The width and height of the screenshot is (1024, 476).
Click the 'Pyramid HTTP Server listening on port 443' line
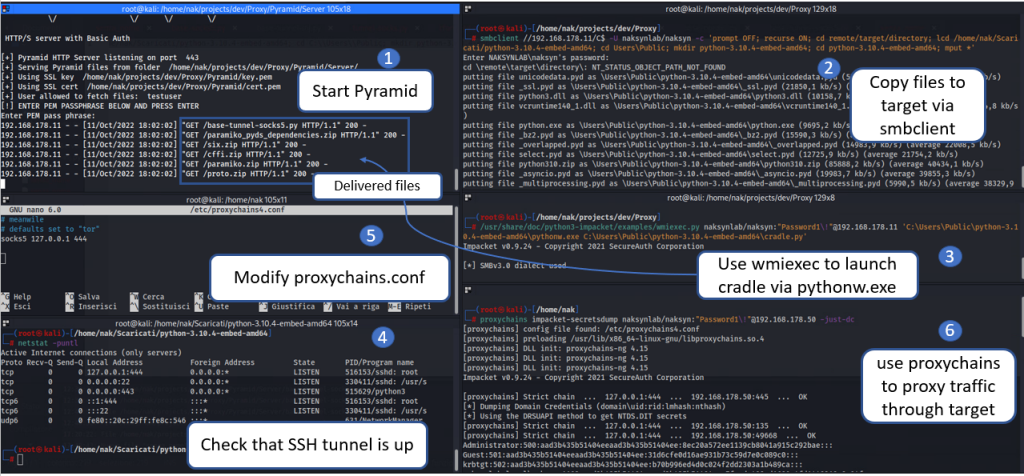tap(100, 58)
